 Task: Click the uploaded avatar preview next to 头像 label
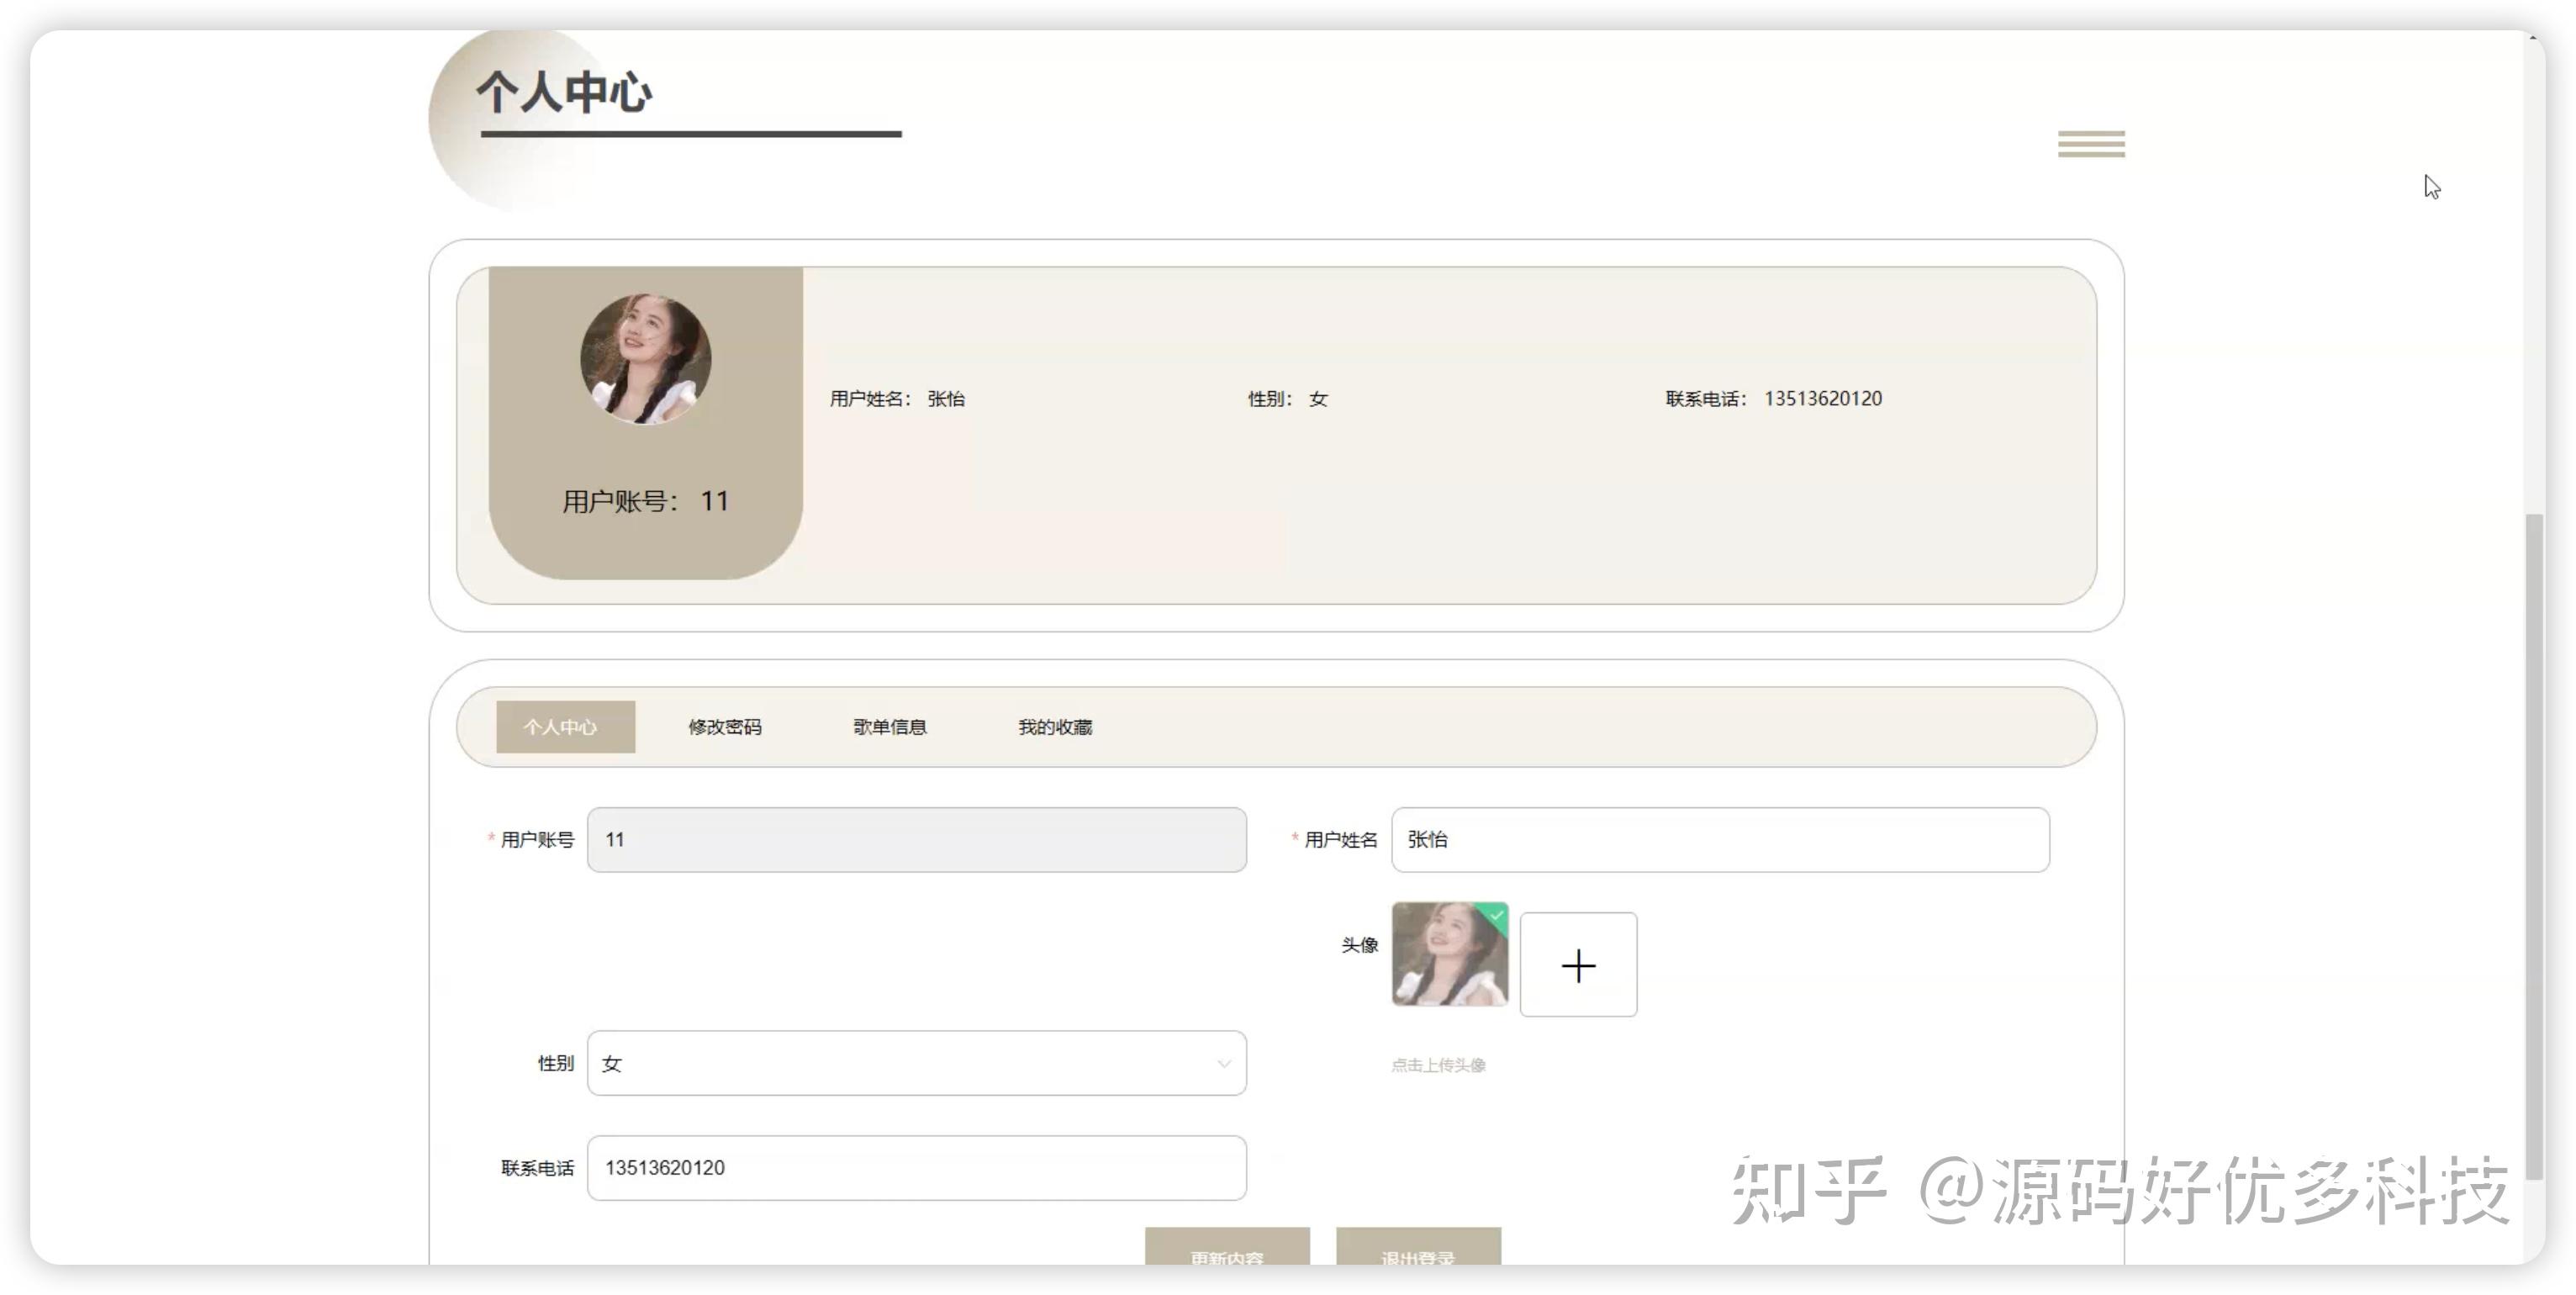[1448, 958]
